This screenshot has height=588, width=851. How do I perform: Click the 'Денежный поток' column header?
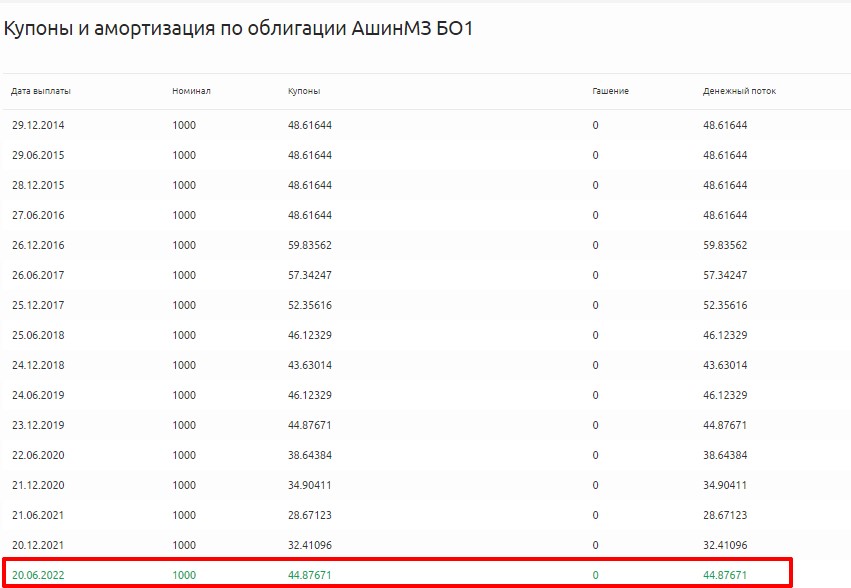pos(739,91)
